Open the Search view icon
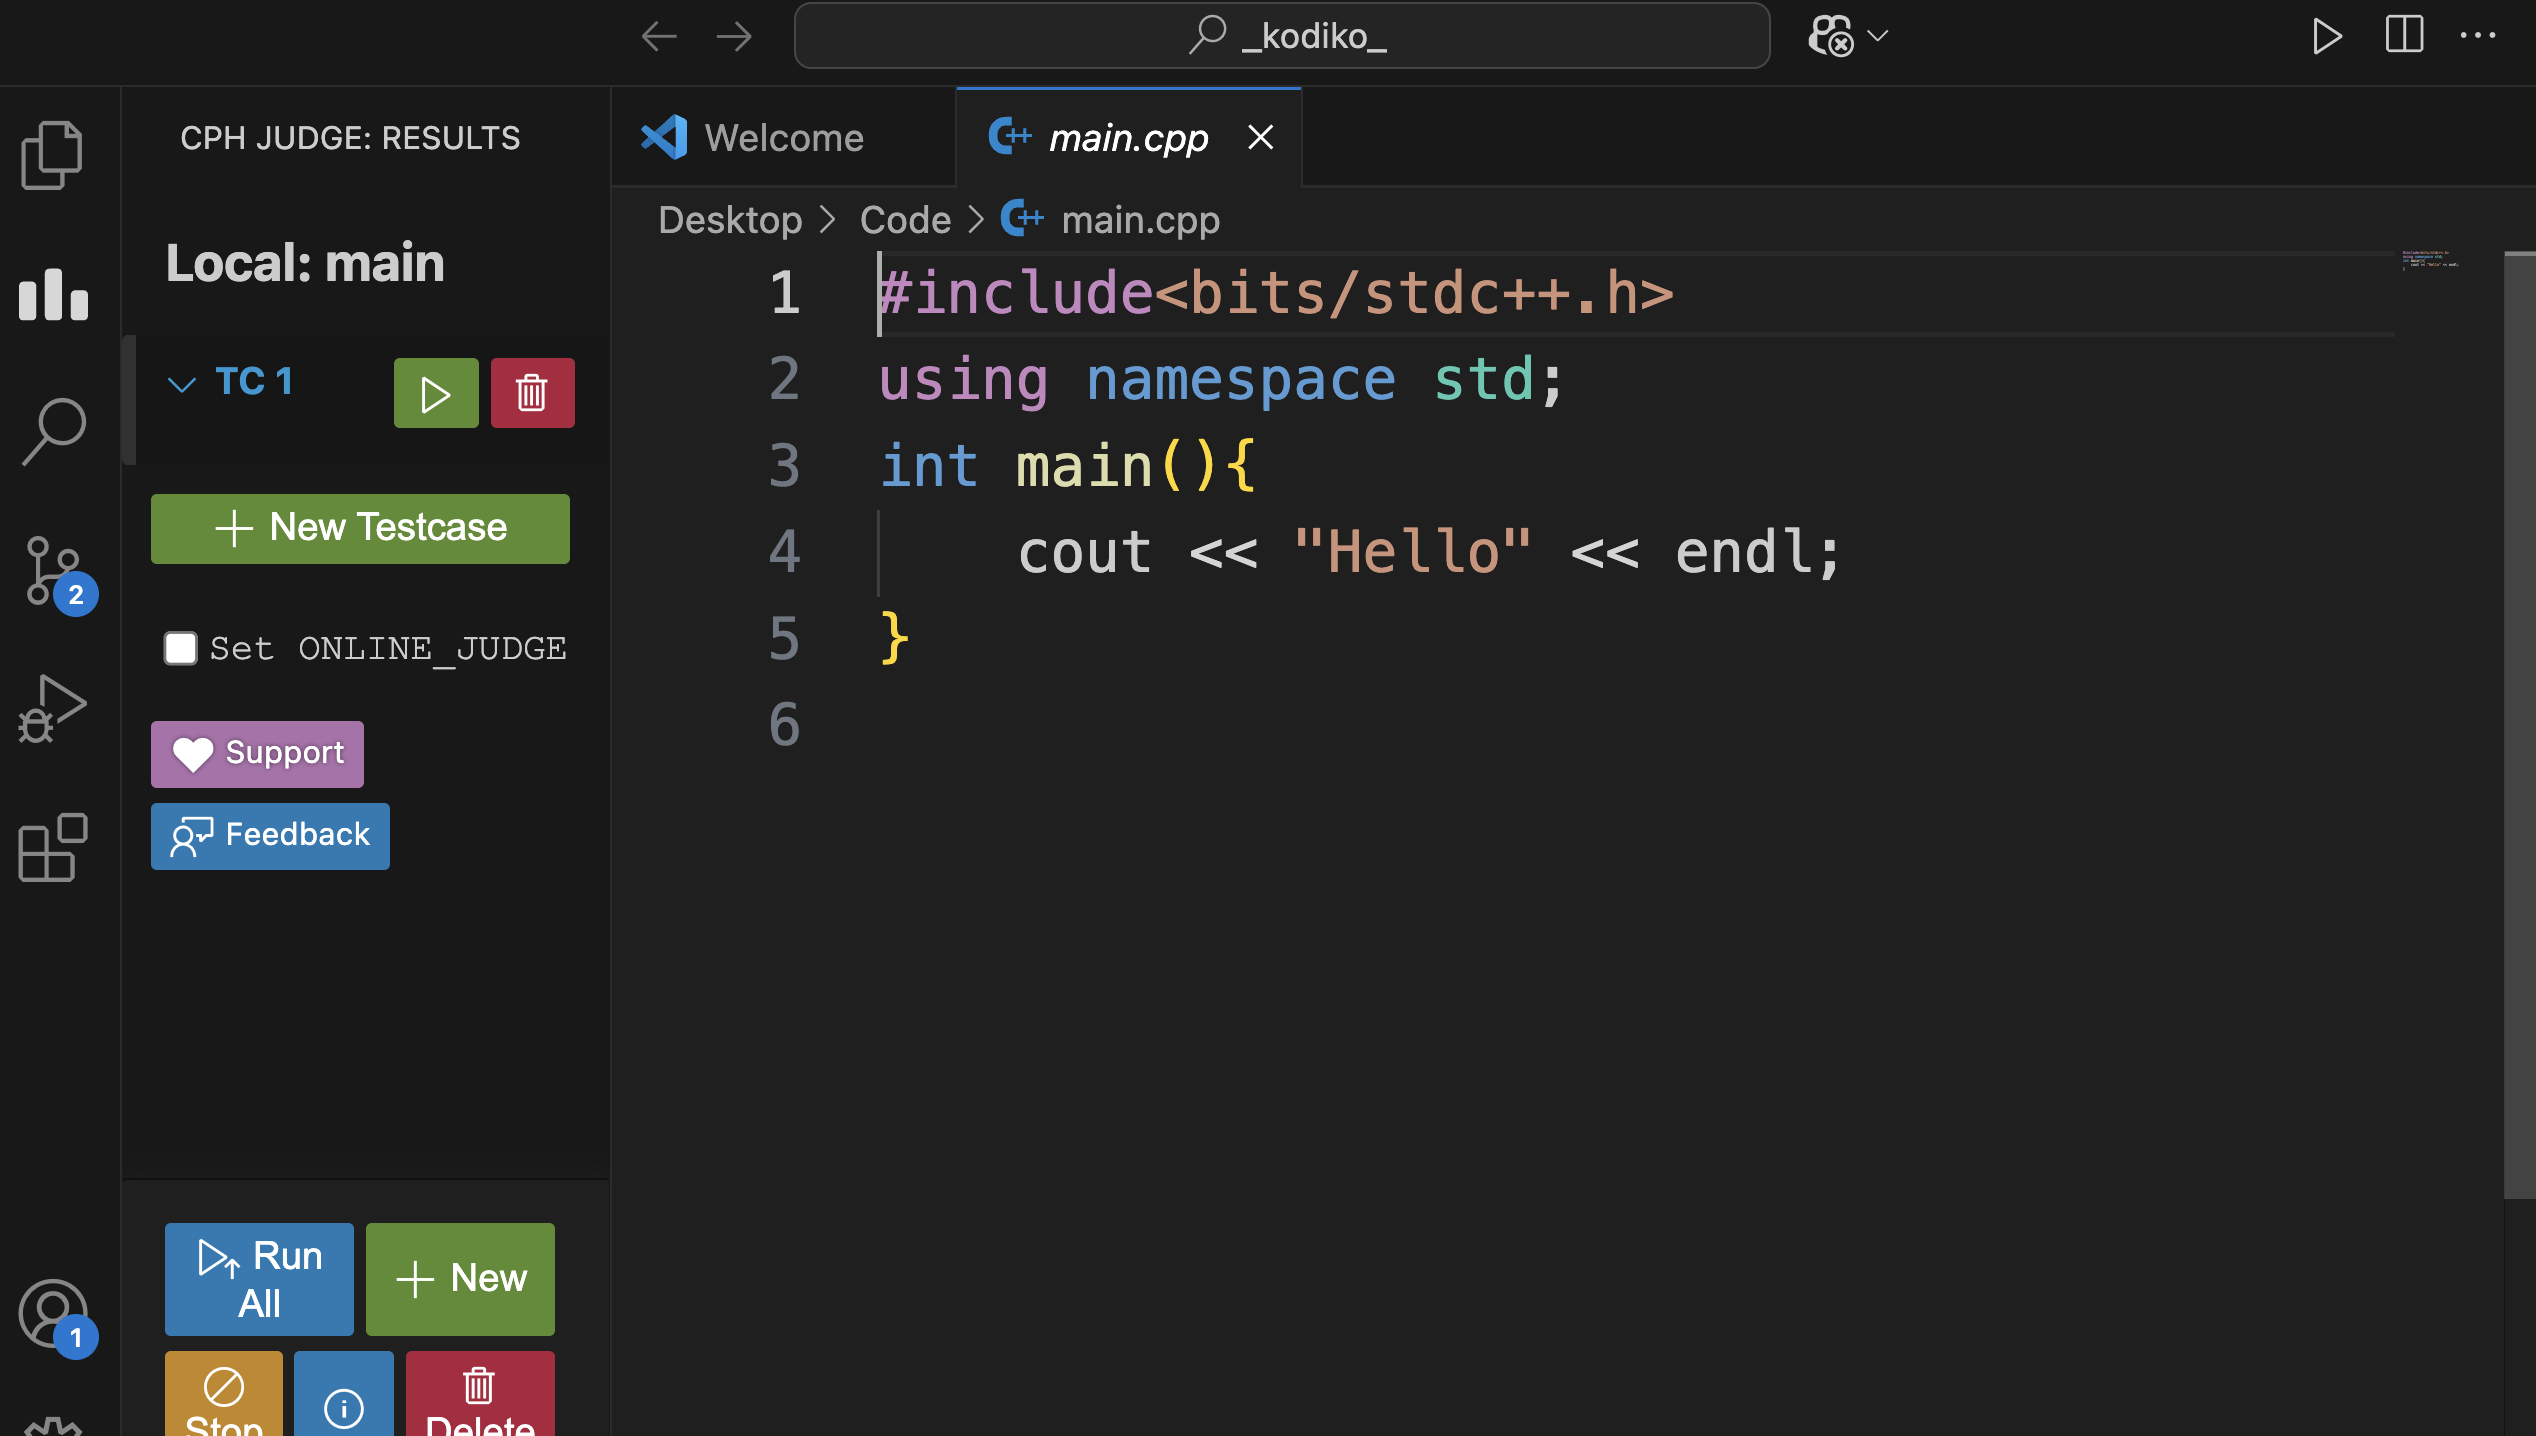The width and height of the screenshot is (2536, 1436). (54, 431)
